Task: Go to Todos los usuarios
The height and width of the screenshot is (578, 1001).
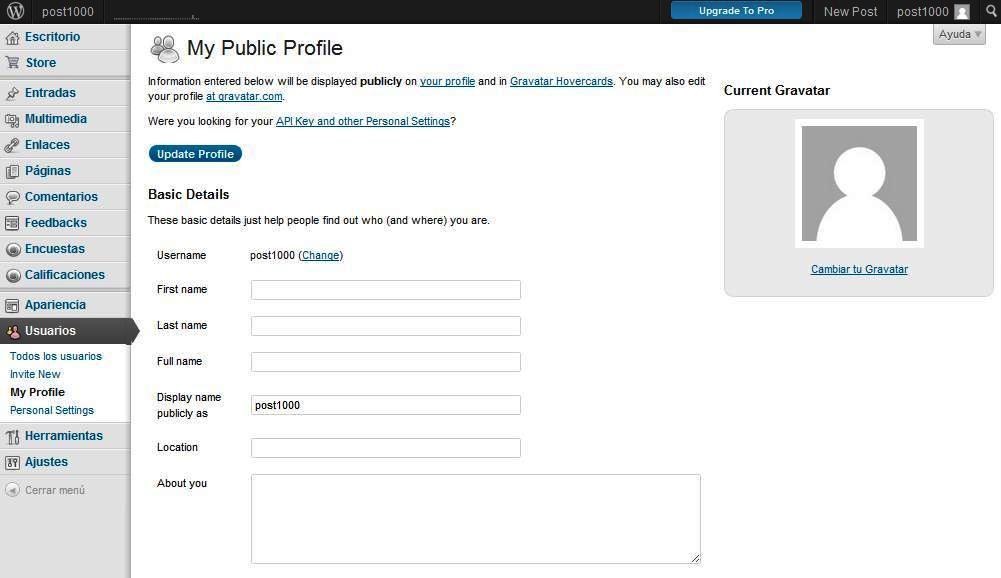Action: point(56,356)
